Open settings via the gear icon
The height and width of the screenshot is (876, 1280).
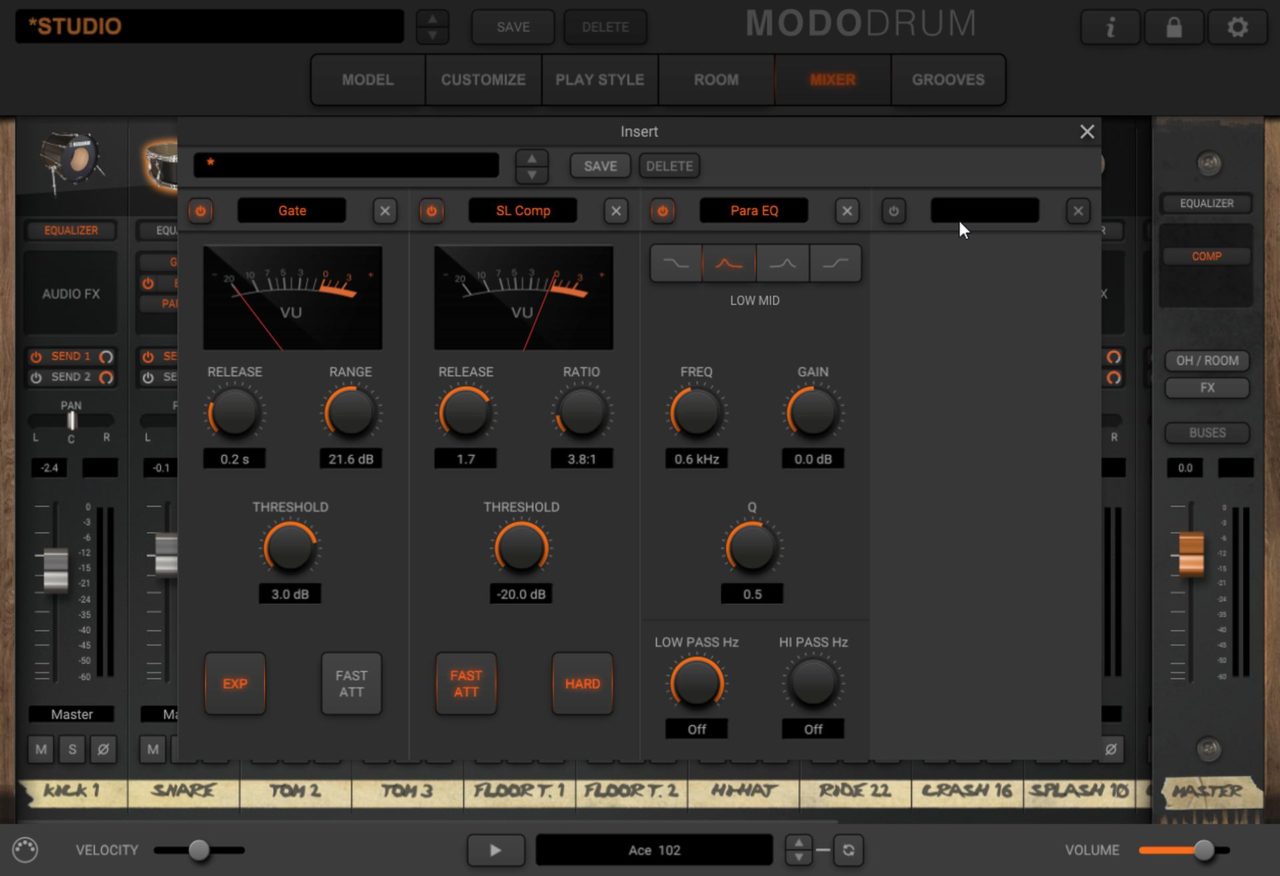tap(1238, 28)
